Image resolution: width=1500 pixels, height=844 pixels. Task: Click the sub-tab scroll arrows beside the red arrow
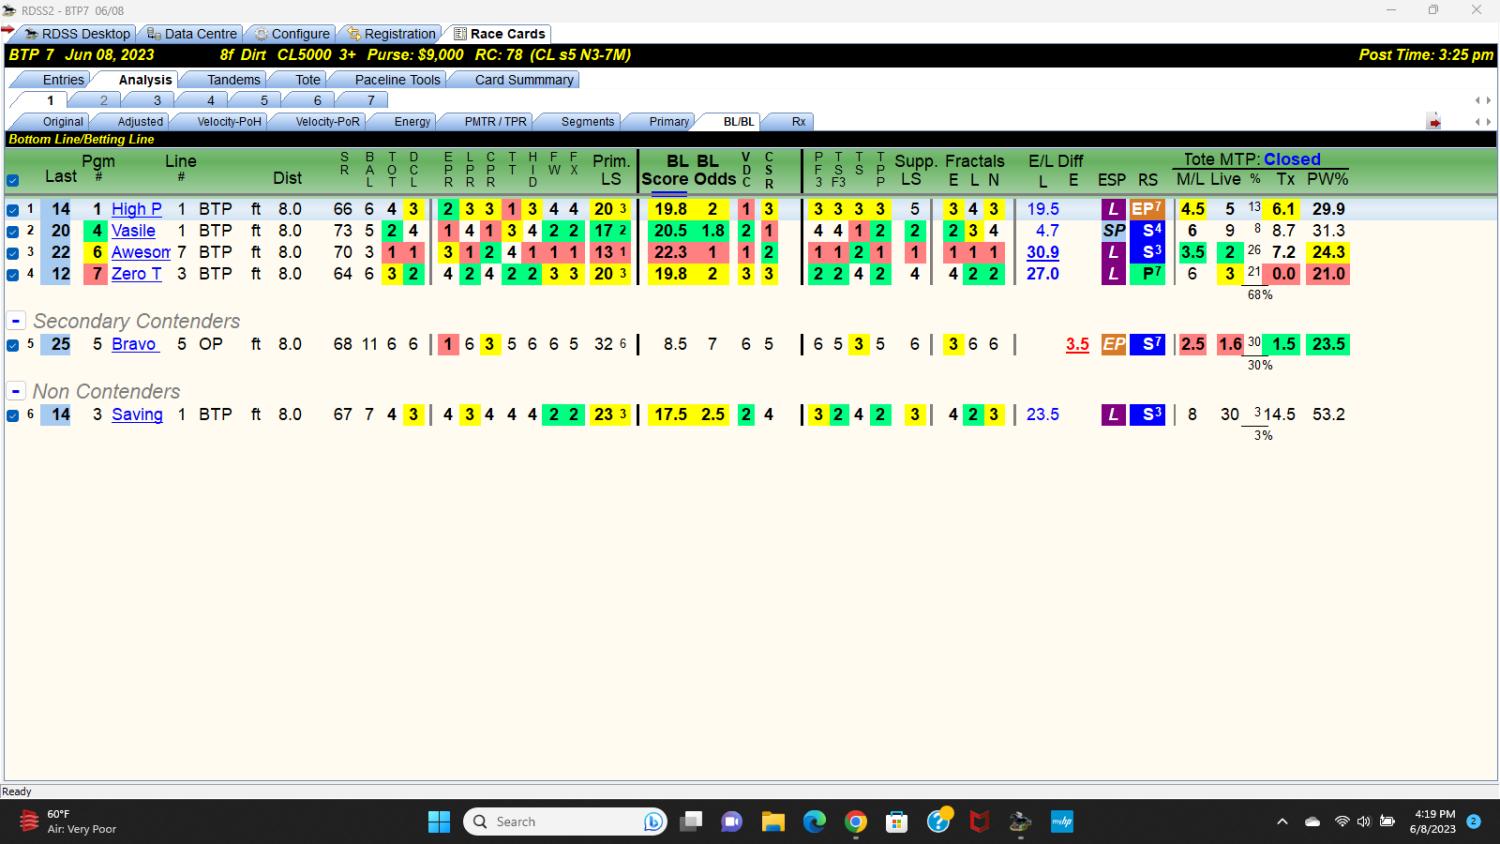click(1483, 122)
